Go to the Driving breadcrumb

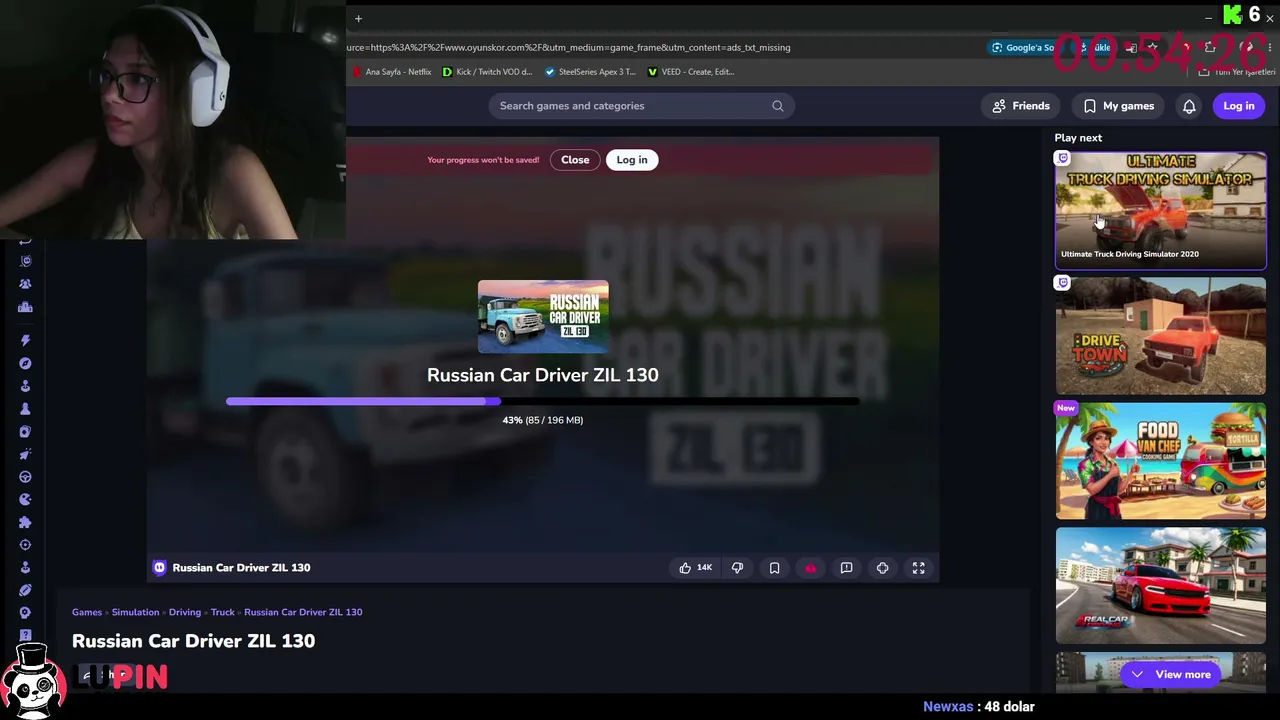185,612
